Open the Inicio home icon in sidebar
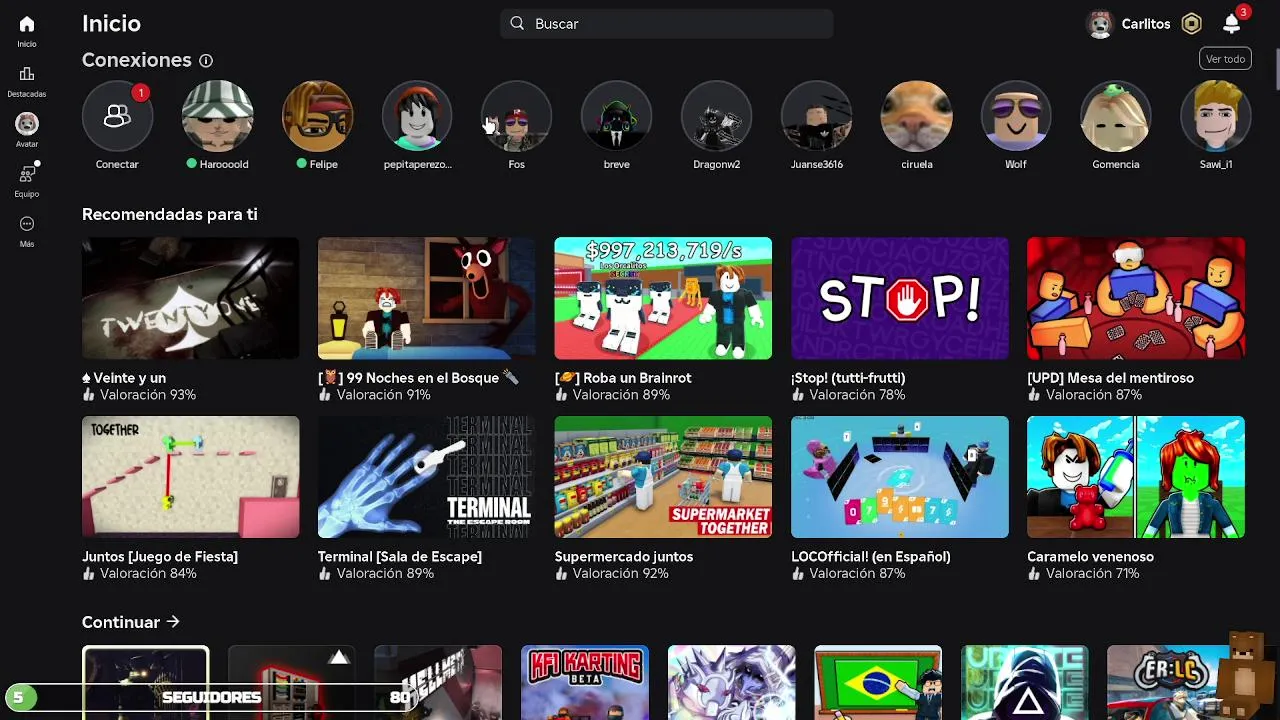The height and width of the screenshot is (720, 1280). tap(27, 24)
